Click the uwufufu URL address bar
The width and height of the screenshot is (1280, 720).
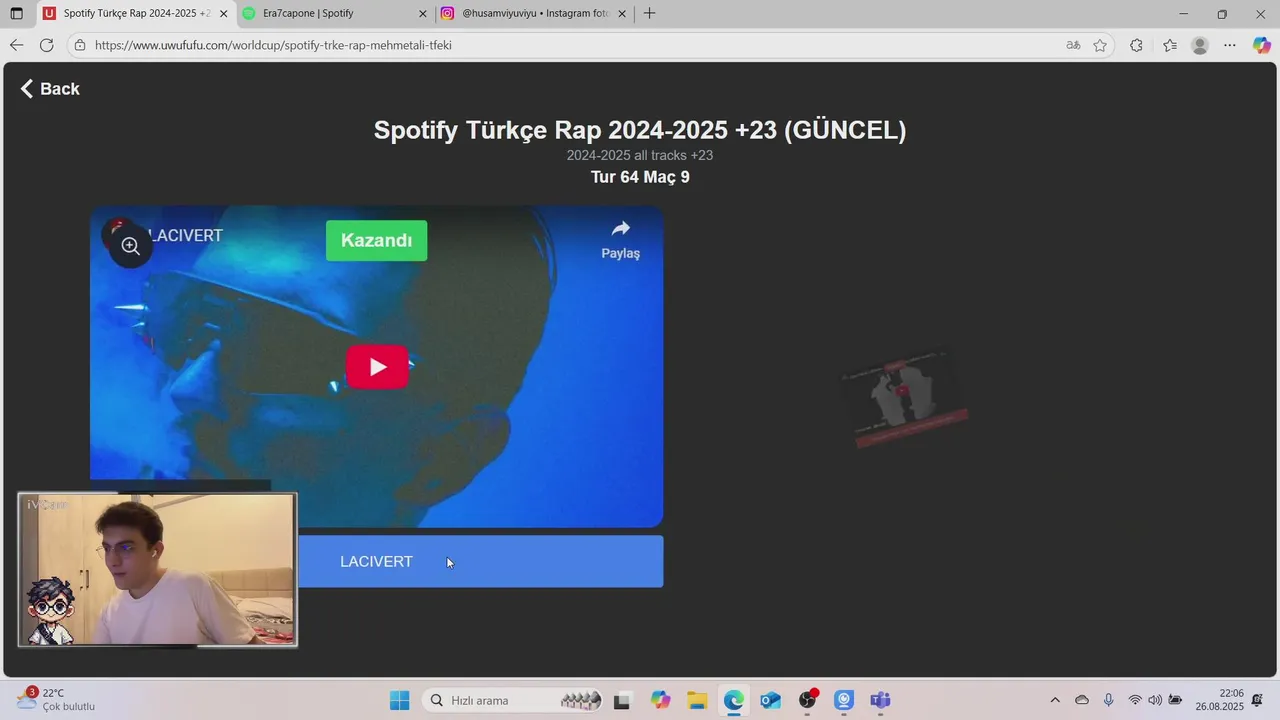click(560, 45)
